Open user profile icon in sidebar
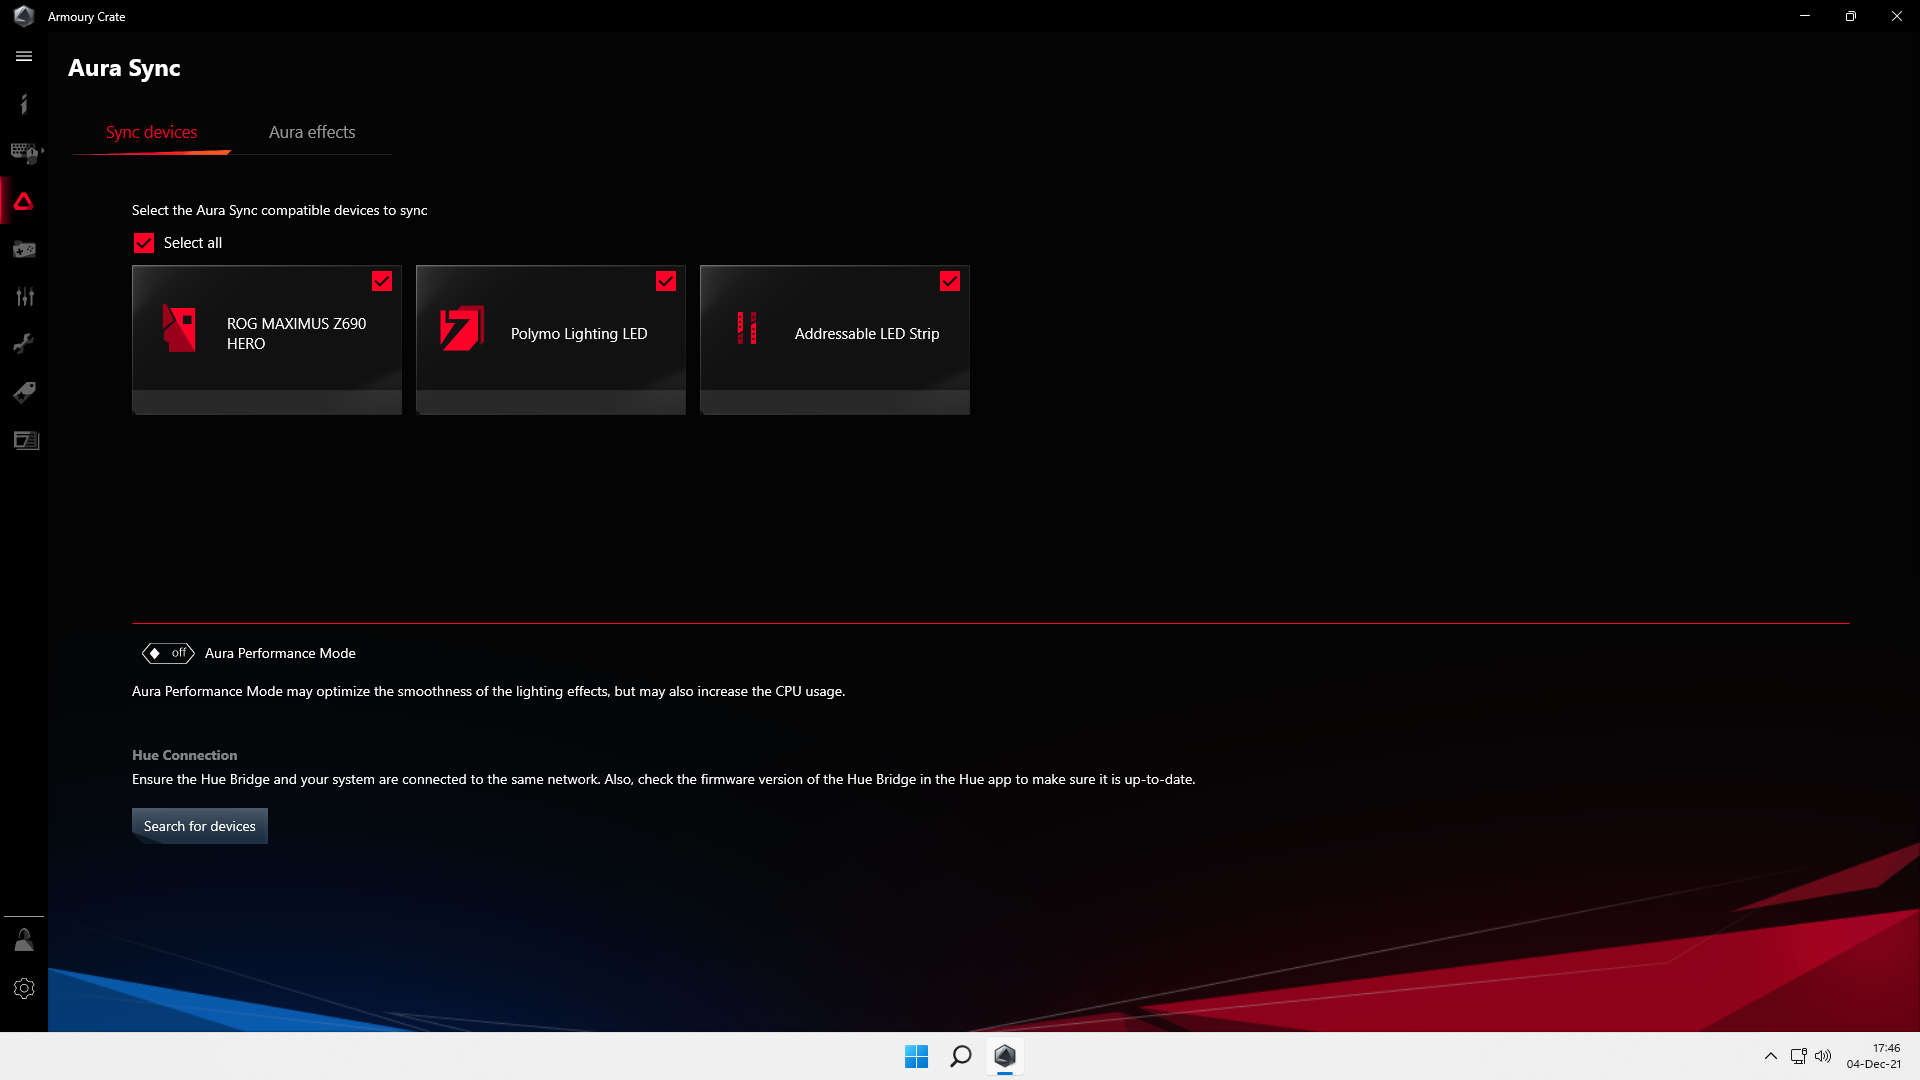Image resolution: width=1920 pixels, height=1080 pixels. point(24,940)
